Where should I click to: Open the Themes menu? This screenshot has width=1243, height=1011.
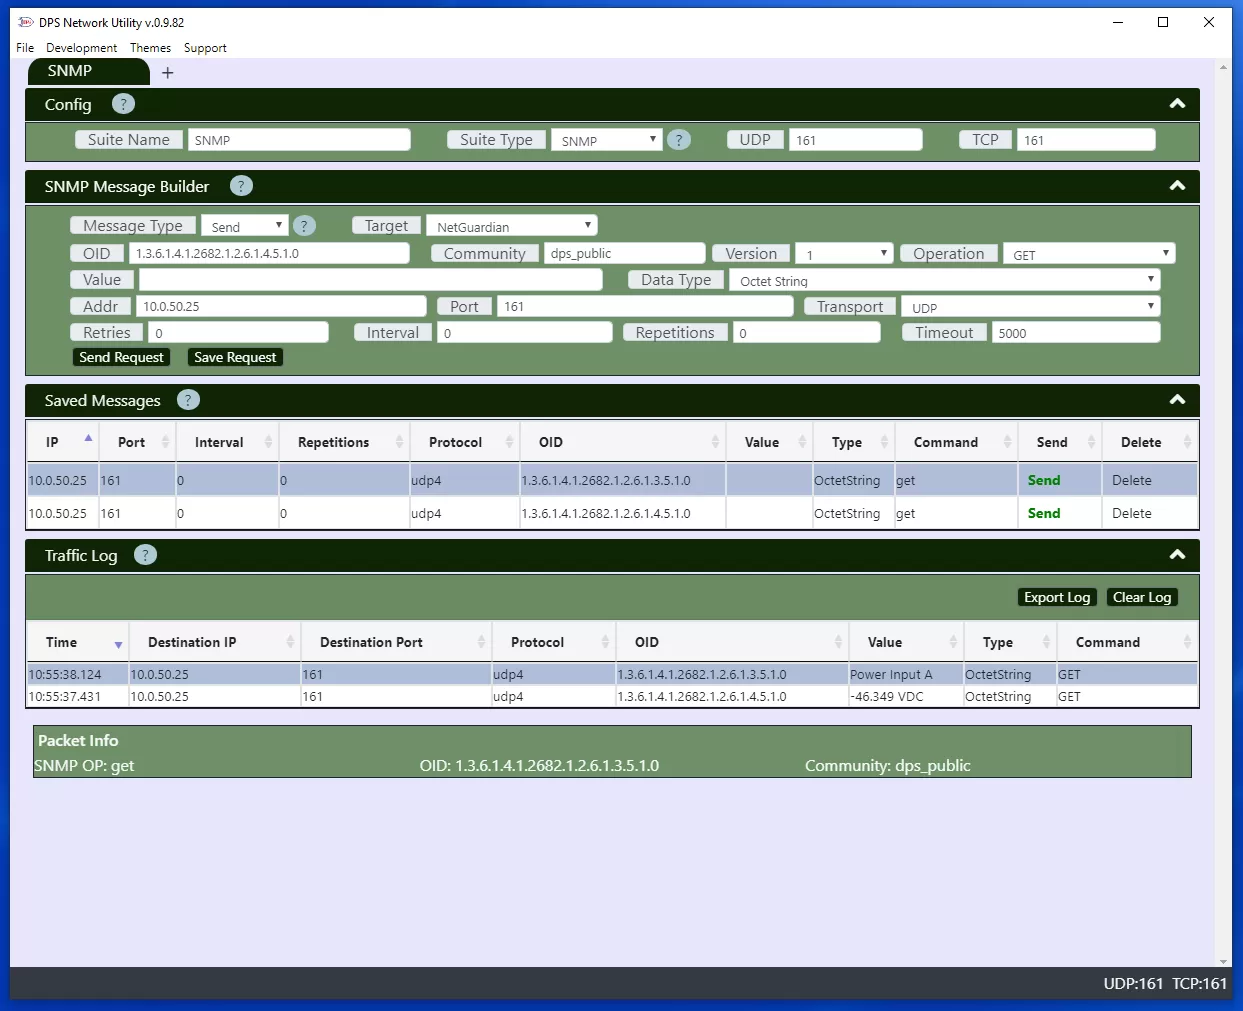pos(150,47)
